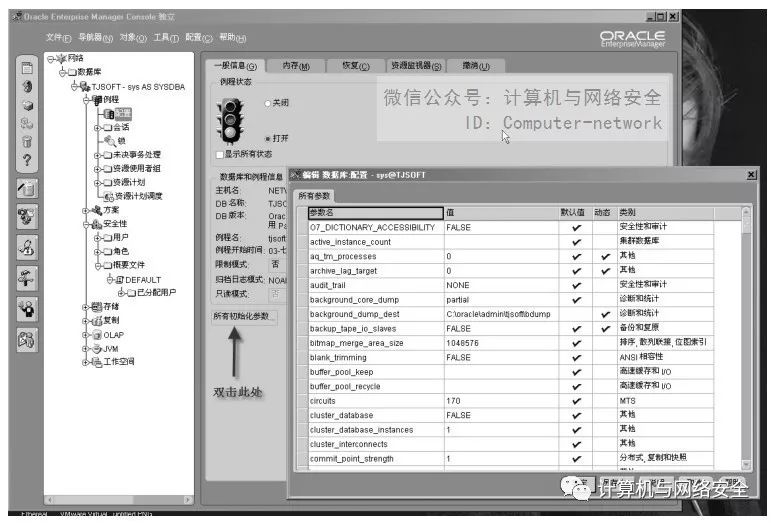
Task: Switch to the 撤消 tab
Action: click(x=476, y=66)
